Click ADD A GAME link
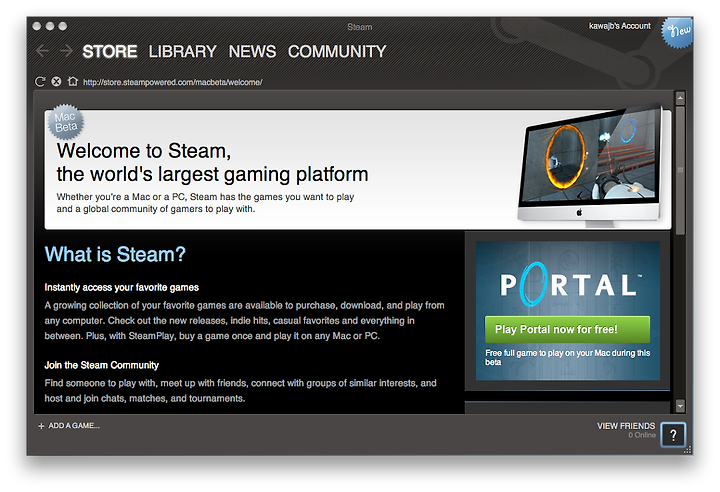 (74, 426)
